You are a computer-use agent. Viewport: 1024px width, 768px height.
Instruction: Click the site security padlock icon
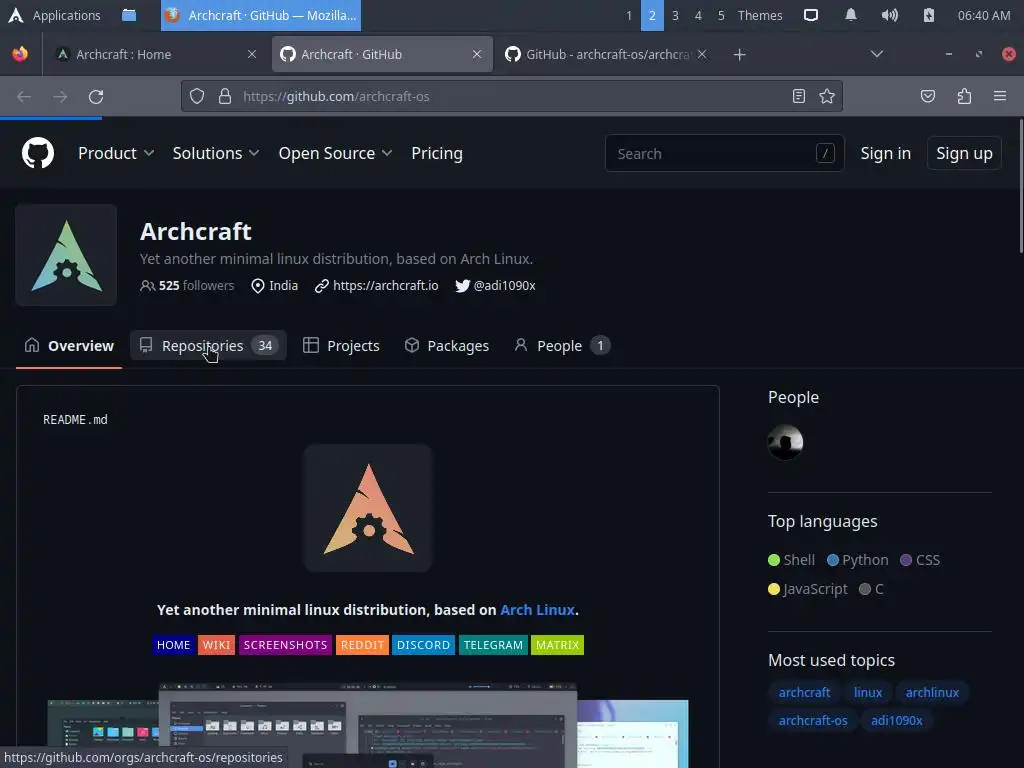225,97
